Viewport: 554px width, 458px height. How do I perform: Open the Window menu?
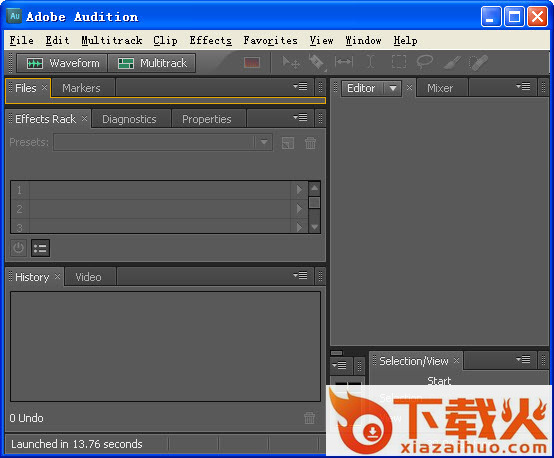click(363, 41)
